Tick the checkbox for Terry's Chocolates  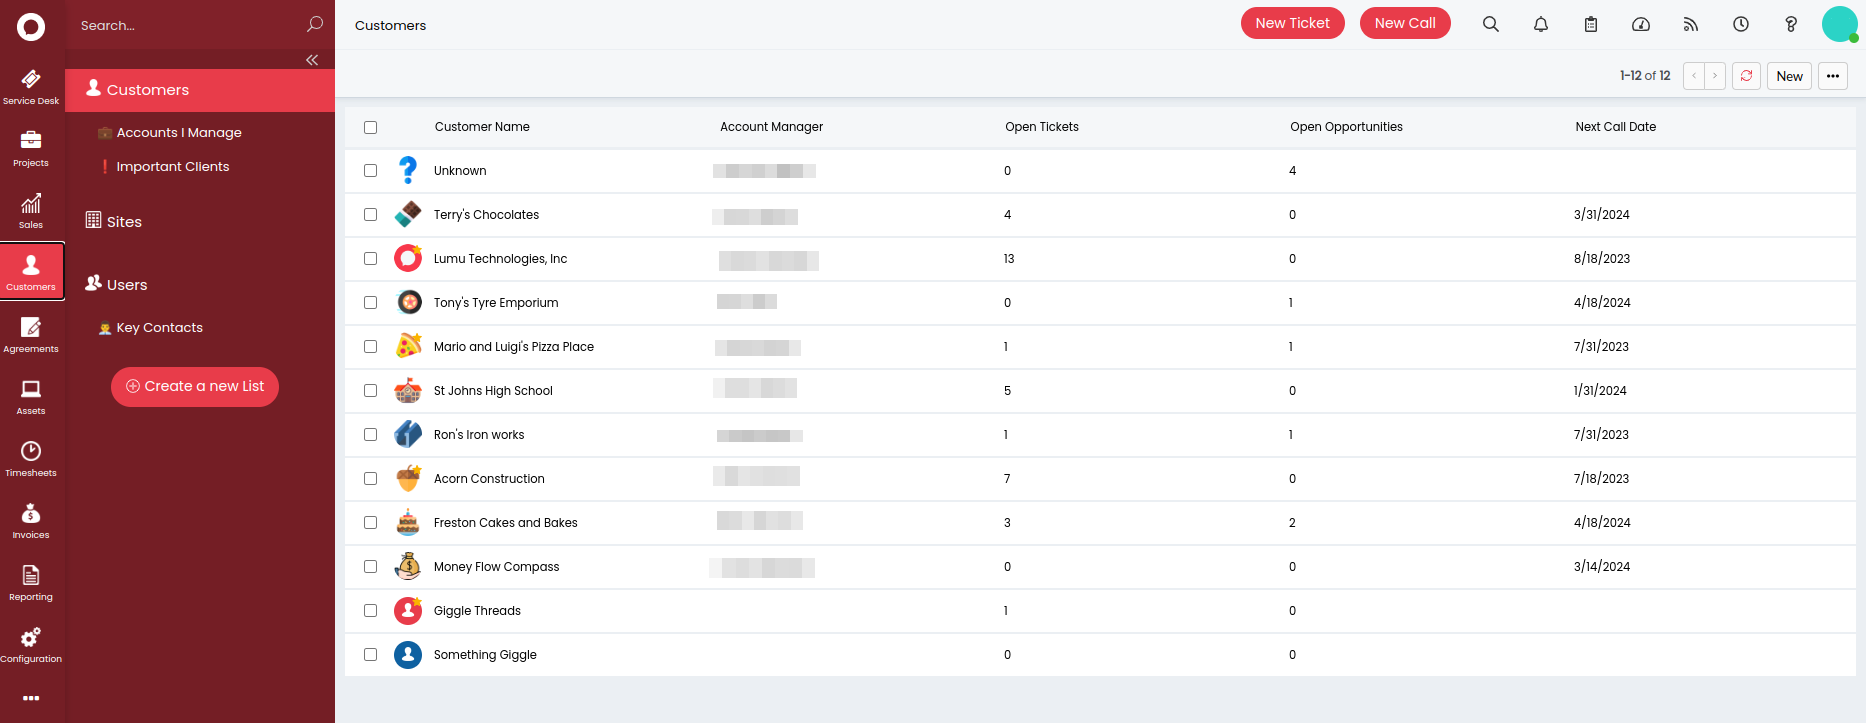tap(371, 215)
